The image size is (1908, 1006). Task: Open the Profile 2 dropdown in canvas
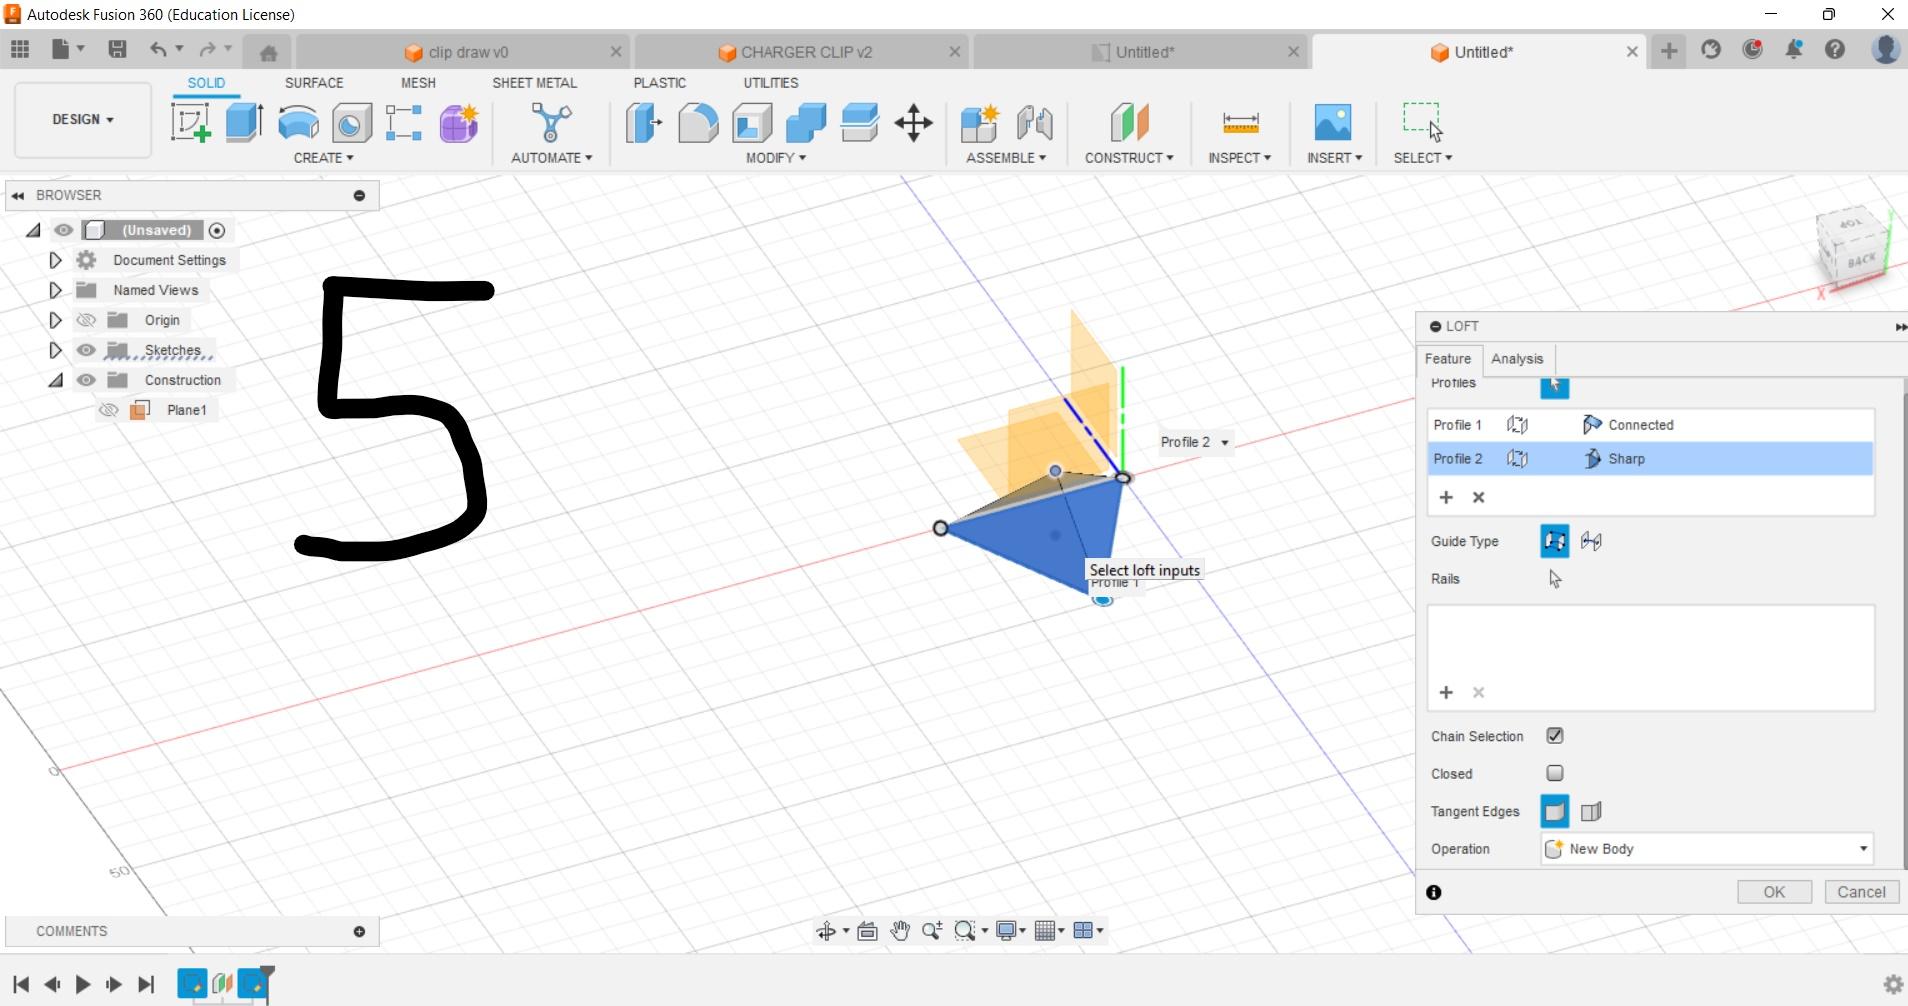pyautogui.click(x=1224, y=442)
